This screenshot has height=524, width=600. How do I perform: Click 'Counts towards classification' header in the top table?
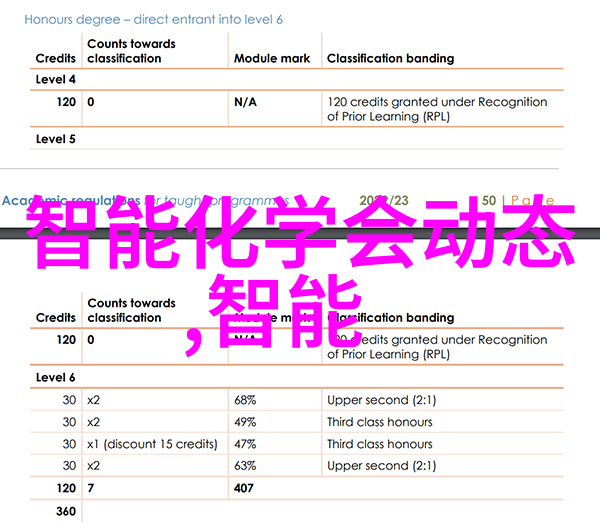click(131, 51)
